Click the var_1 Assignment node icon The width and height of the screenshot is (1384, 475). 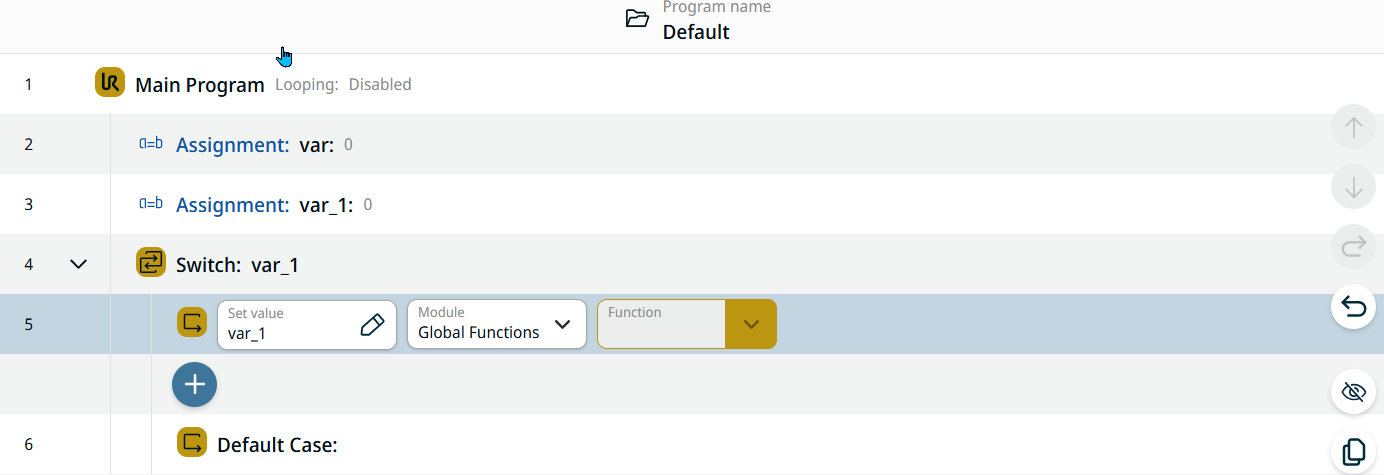coord(150,204)
